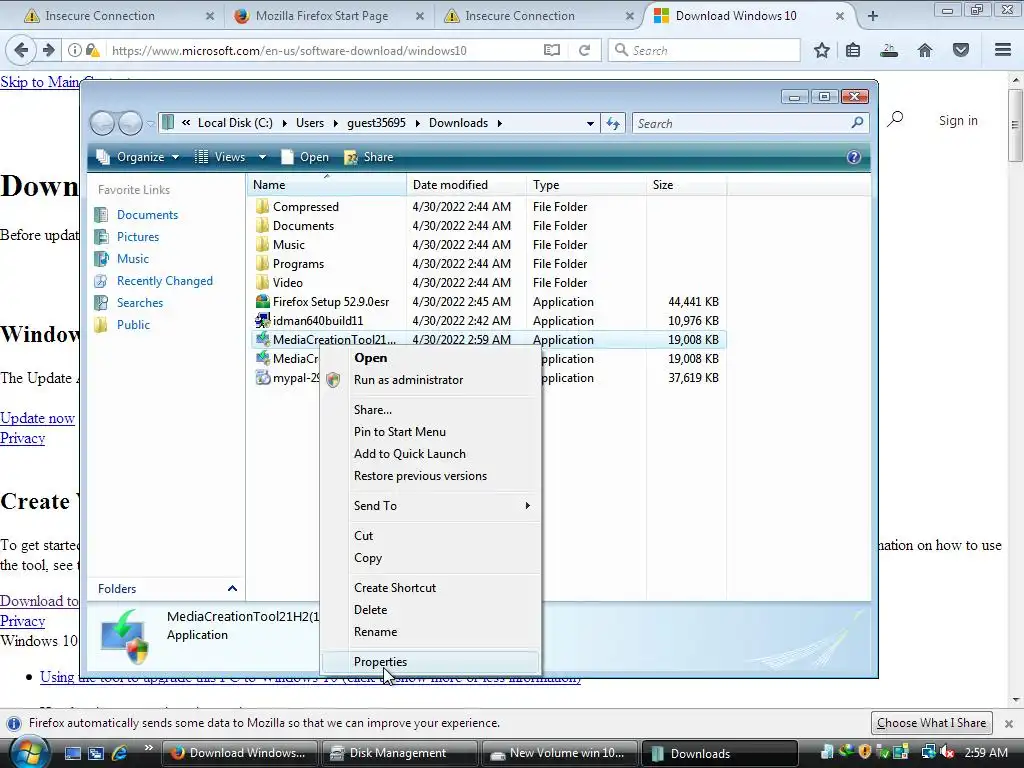Sort by Name column header
Viewport: 1024px width, 768px height.
pyautogui.click(x=327, y=185)
